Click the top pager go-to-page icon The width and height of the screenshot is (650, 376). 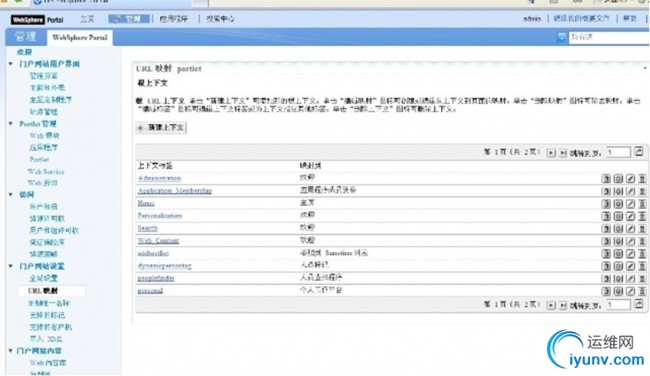point(639,152)
